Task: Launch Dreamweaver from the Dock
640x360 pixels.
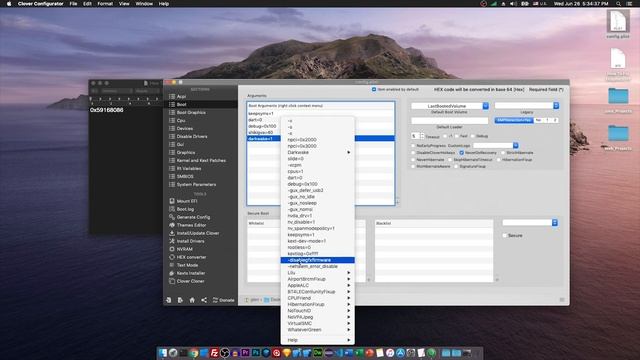Action: tap(317, 353)
